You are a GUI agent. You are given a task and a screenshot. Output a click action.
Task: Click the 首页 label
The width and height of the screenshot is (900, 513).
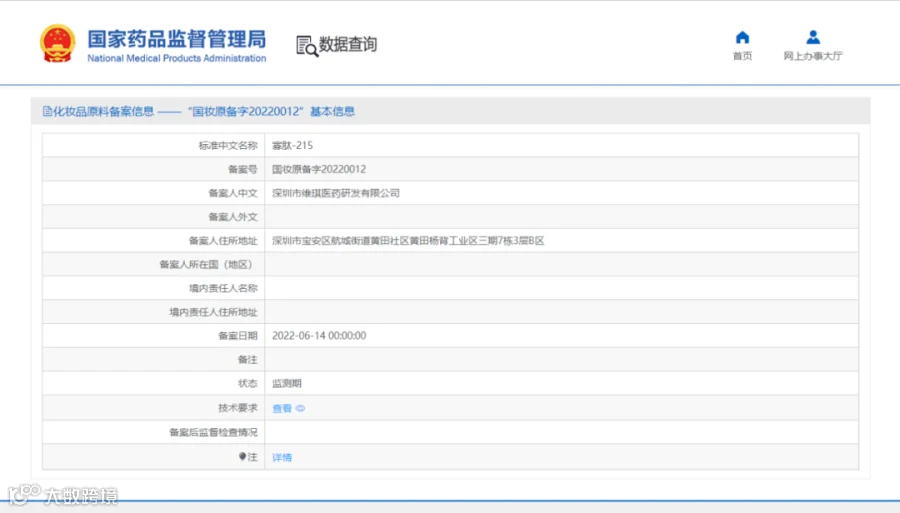(x=742, y=56)
